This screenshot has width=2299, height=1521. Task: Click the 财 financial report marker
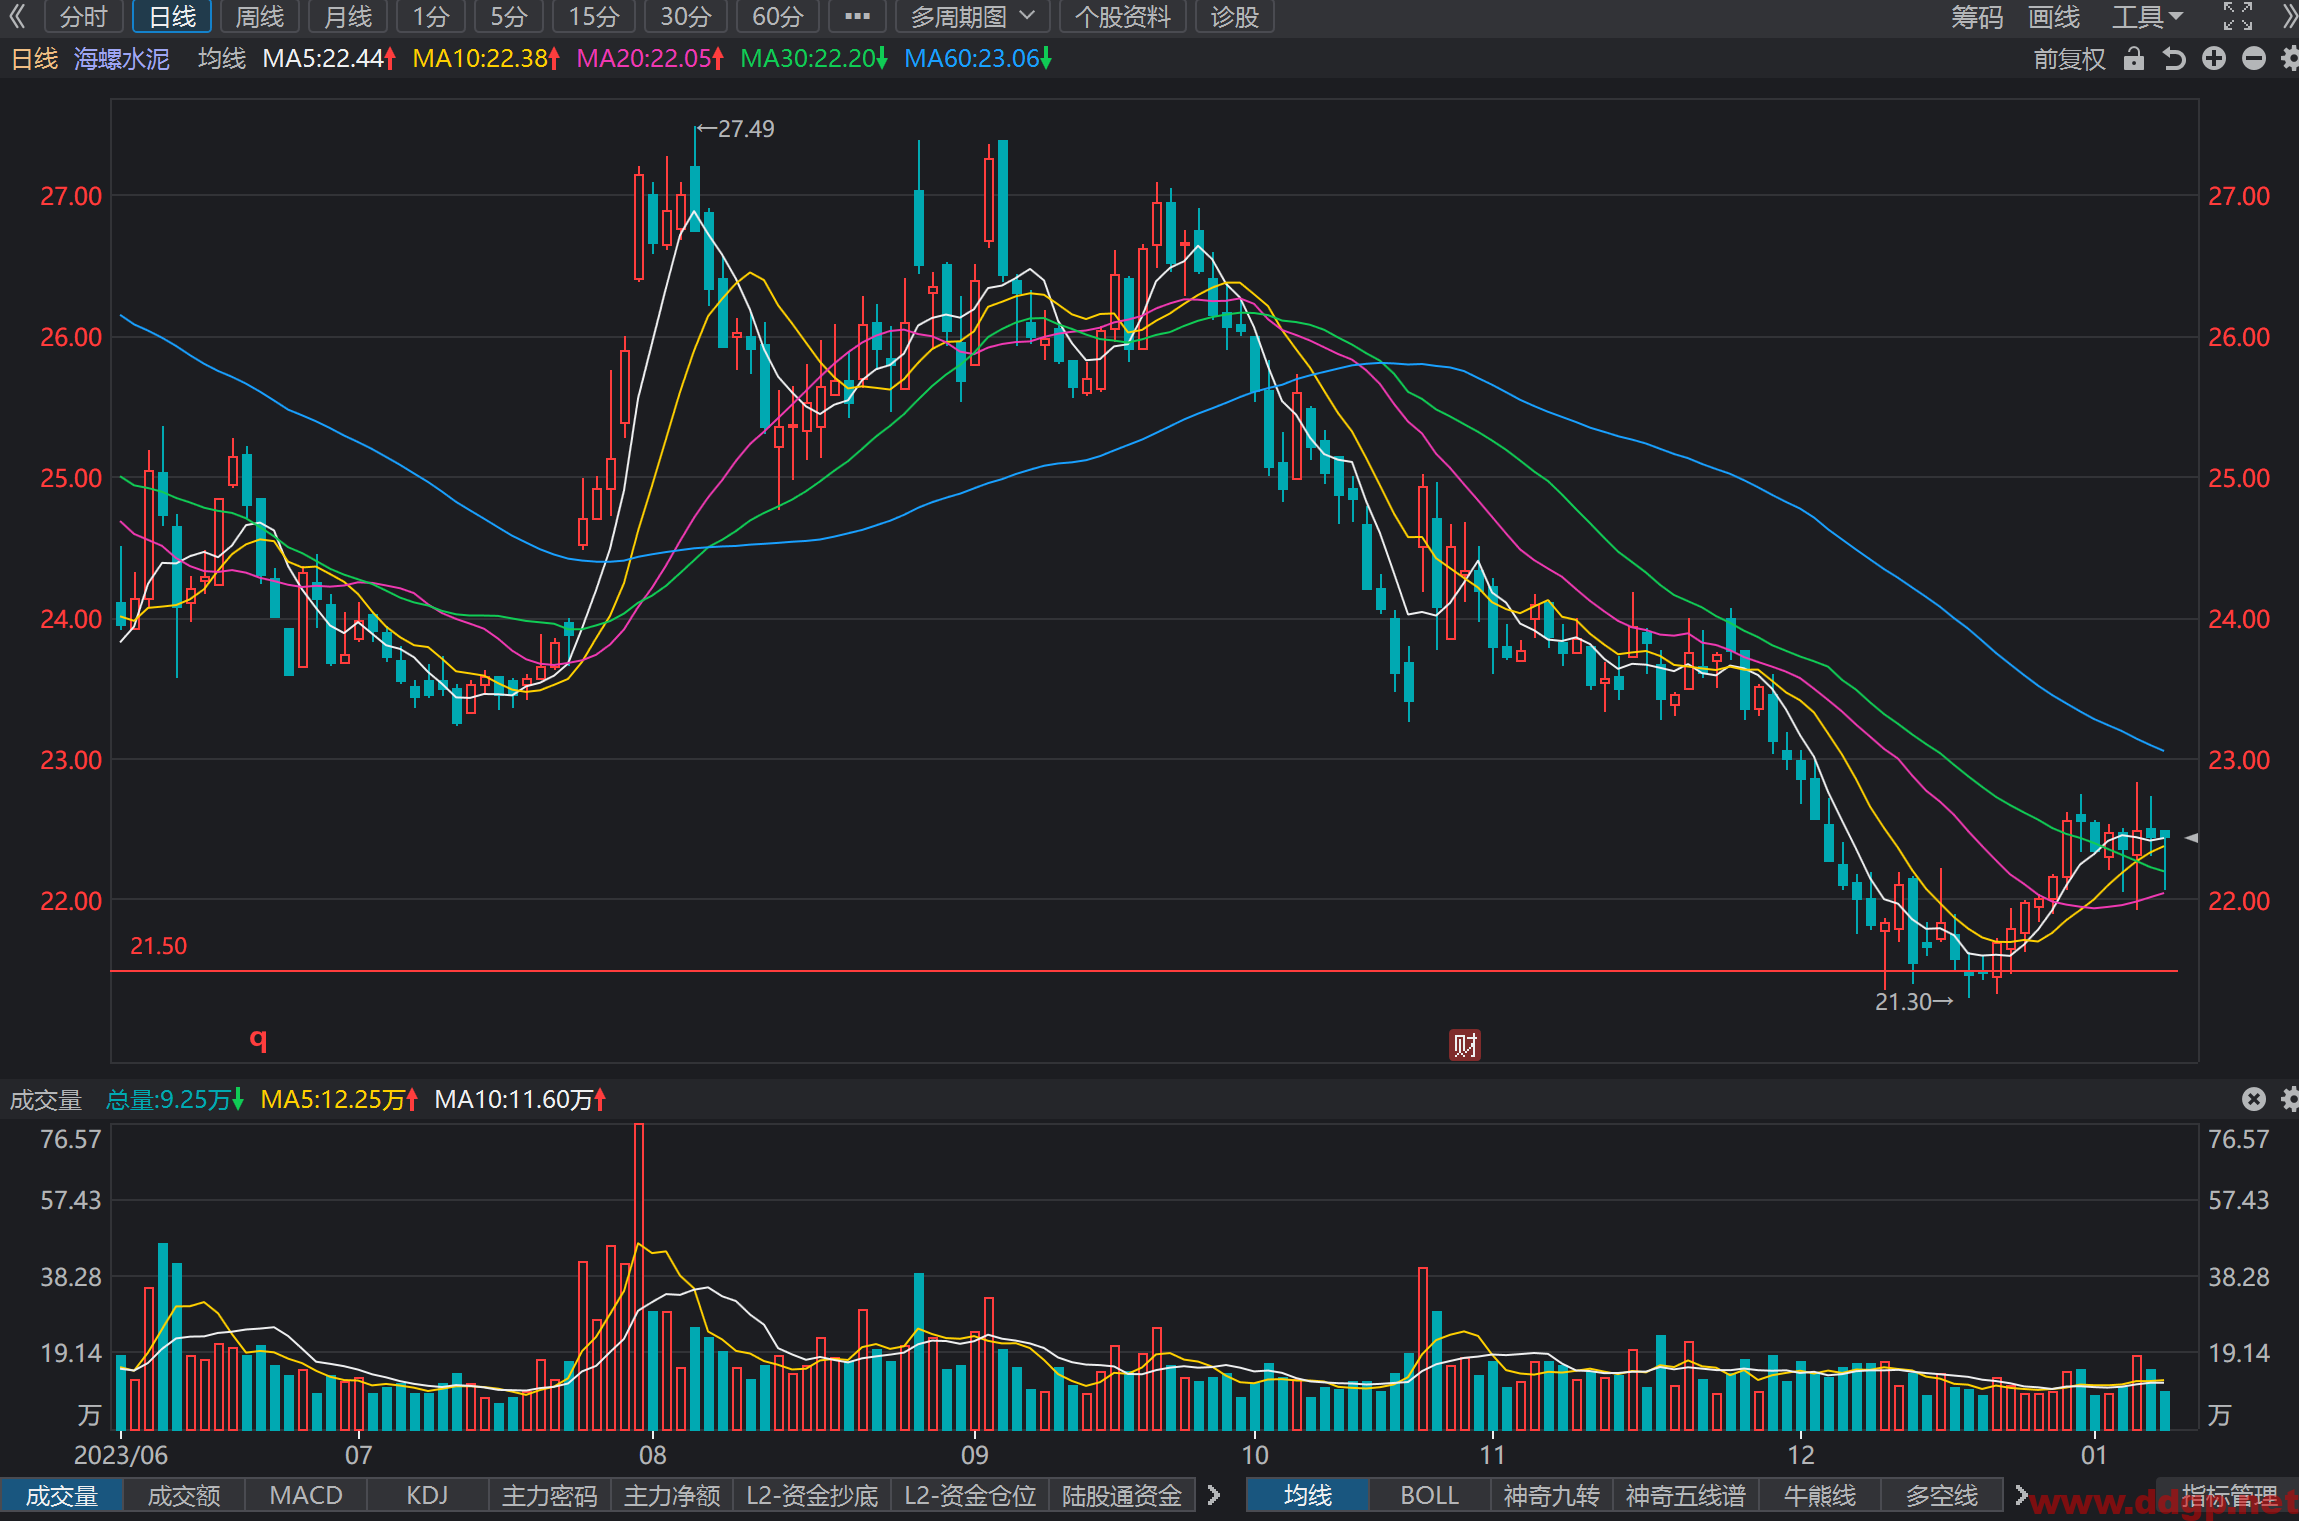click(1465, 1045)
